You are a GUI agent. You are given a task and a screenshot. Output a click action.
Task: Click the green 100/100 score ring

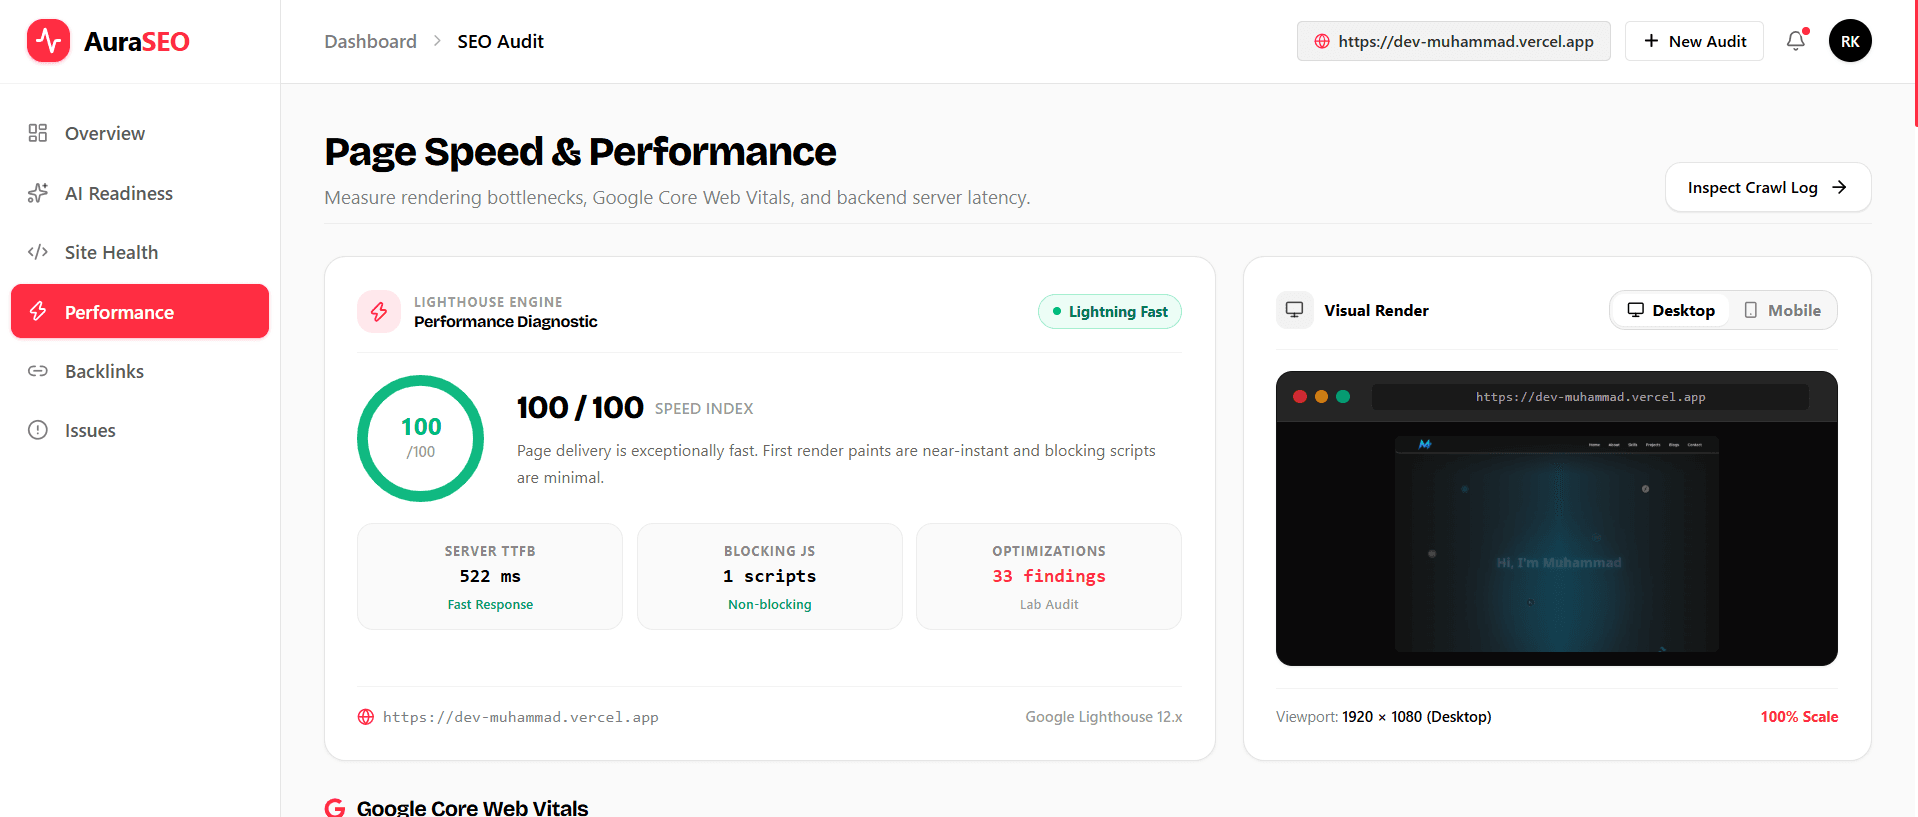420,438
